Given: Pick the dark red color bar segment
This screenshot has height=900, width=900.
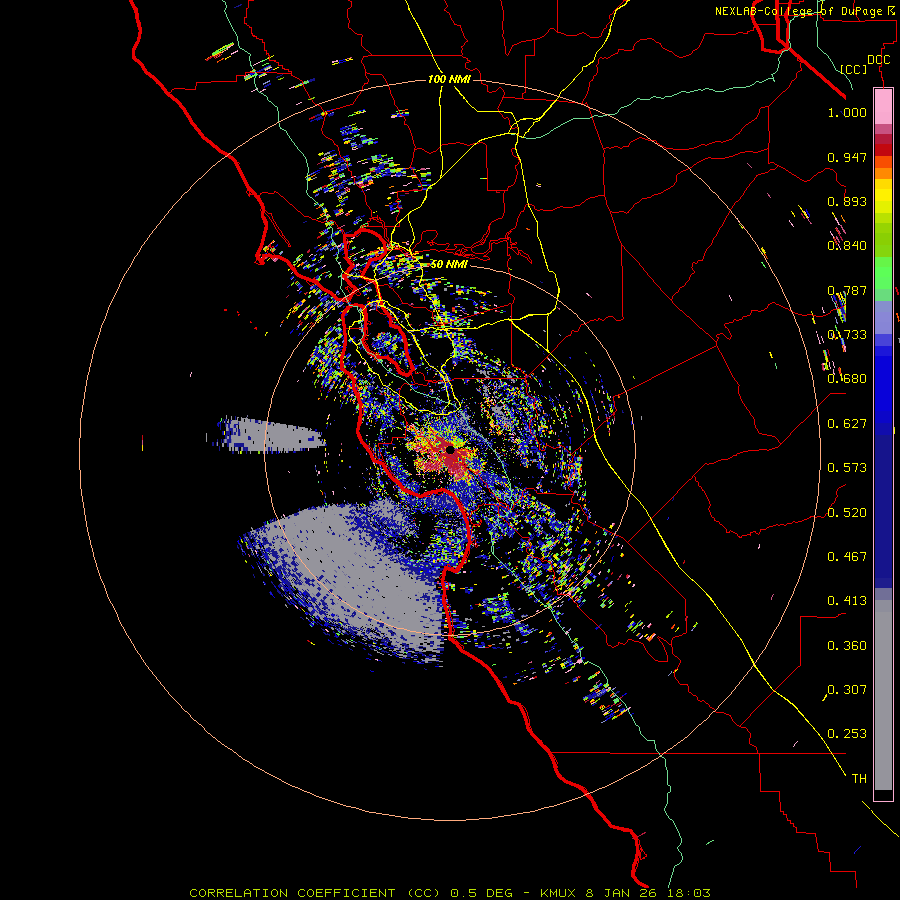Looking at the screenshot, I should 883,150.
